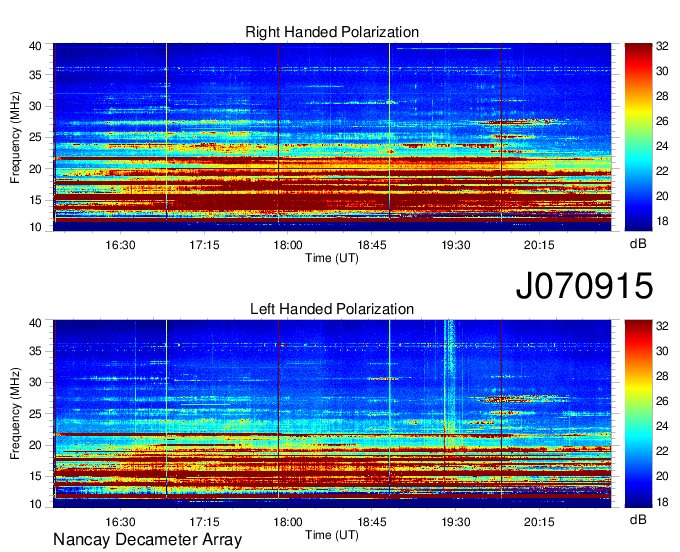680x552 pixels.
Task: Click "25" on Right Handed frequency axis
Action: click(36, 137)
